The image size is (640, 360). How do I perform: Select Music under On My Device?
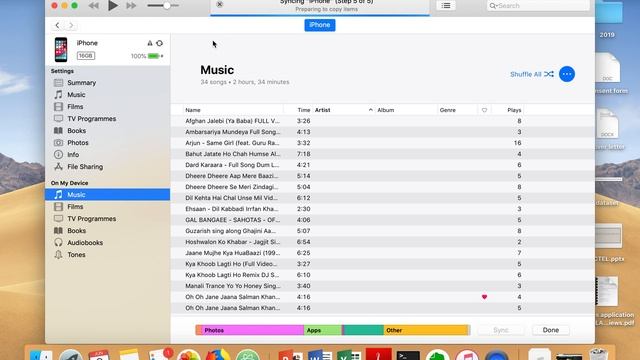pyautogui.click(x=108, y=195)
